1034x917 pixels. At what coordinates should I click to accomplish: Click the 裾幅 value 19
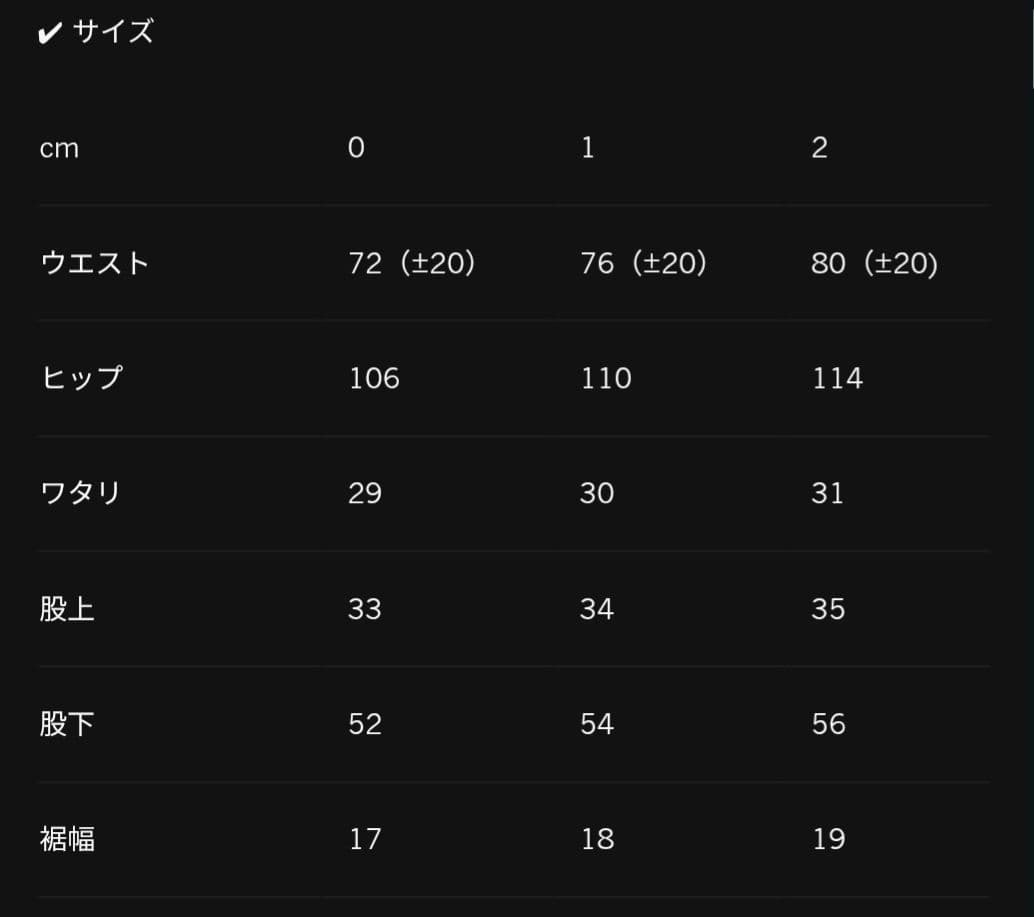828,839
